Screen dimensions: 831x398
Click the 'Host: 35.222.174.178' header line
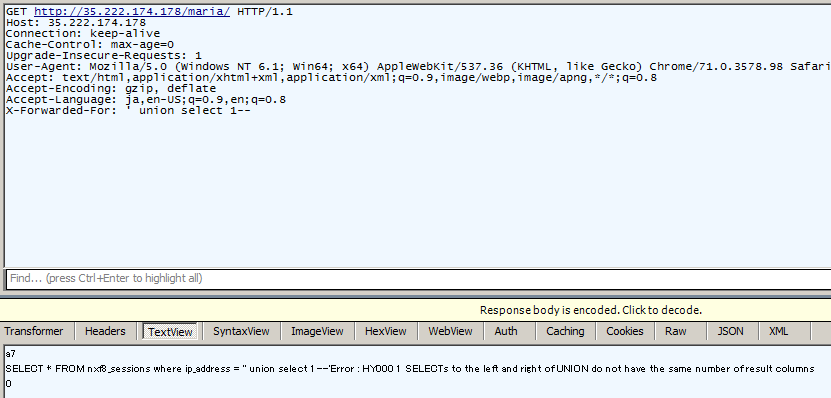(x=76, y=22)
